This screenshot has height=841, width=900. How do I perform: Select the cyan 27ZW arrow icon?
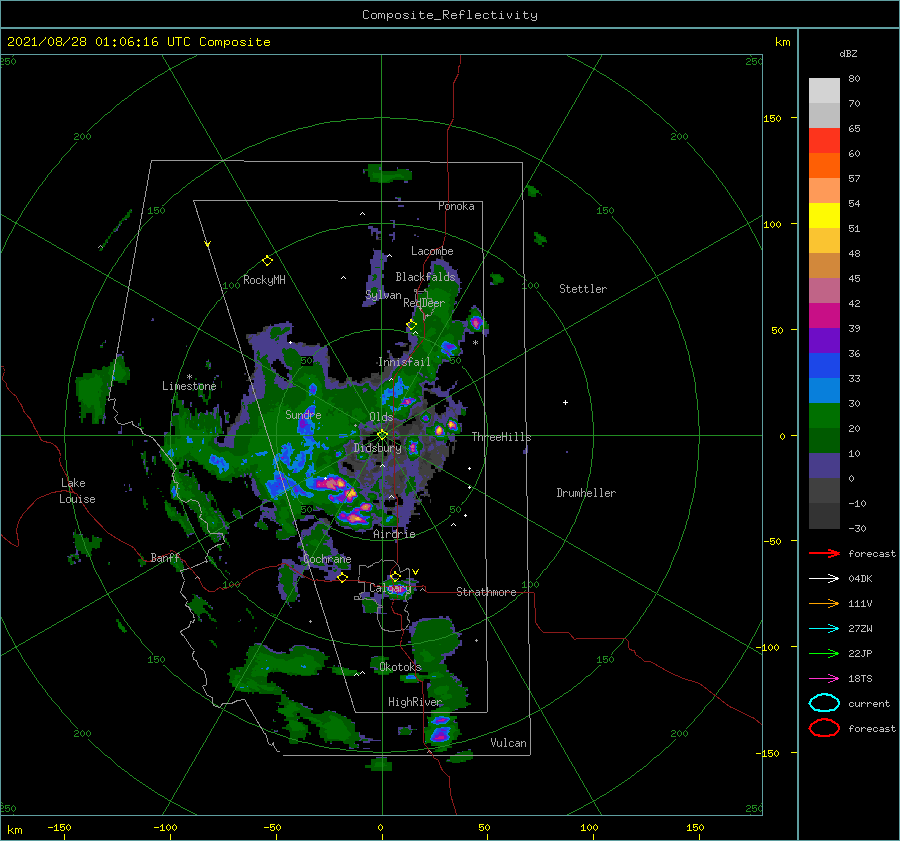[x=824, y=629]
